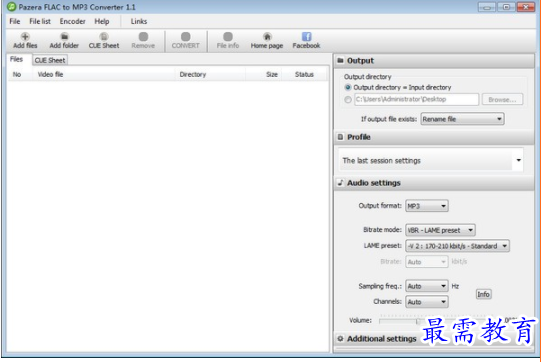This screenshot has height=362, width=544.
Task: Open the If output file exists dropdown
Action: [x=462, y=119]
